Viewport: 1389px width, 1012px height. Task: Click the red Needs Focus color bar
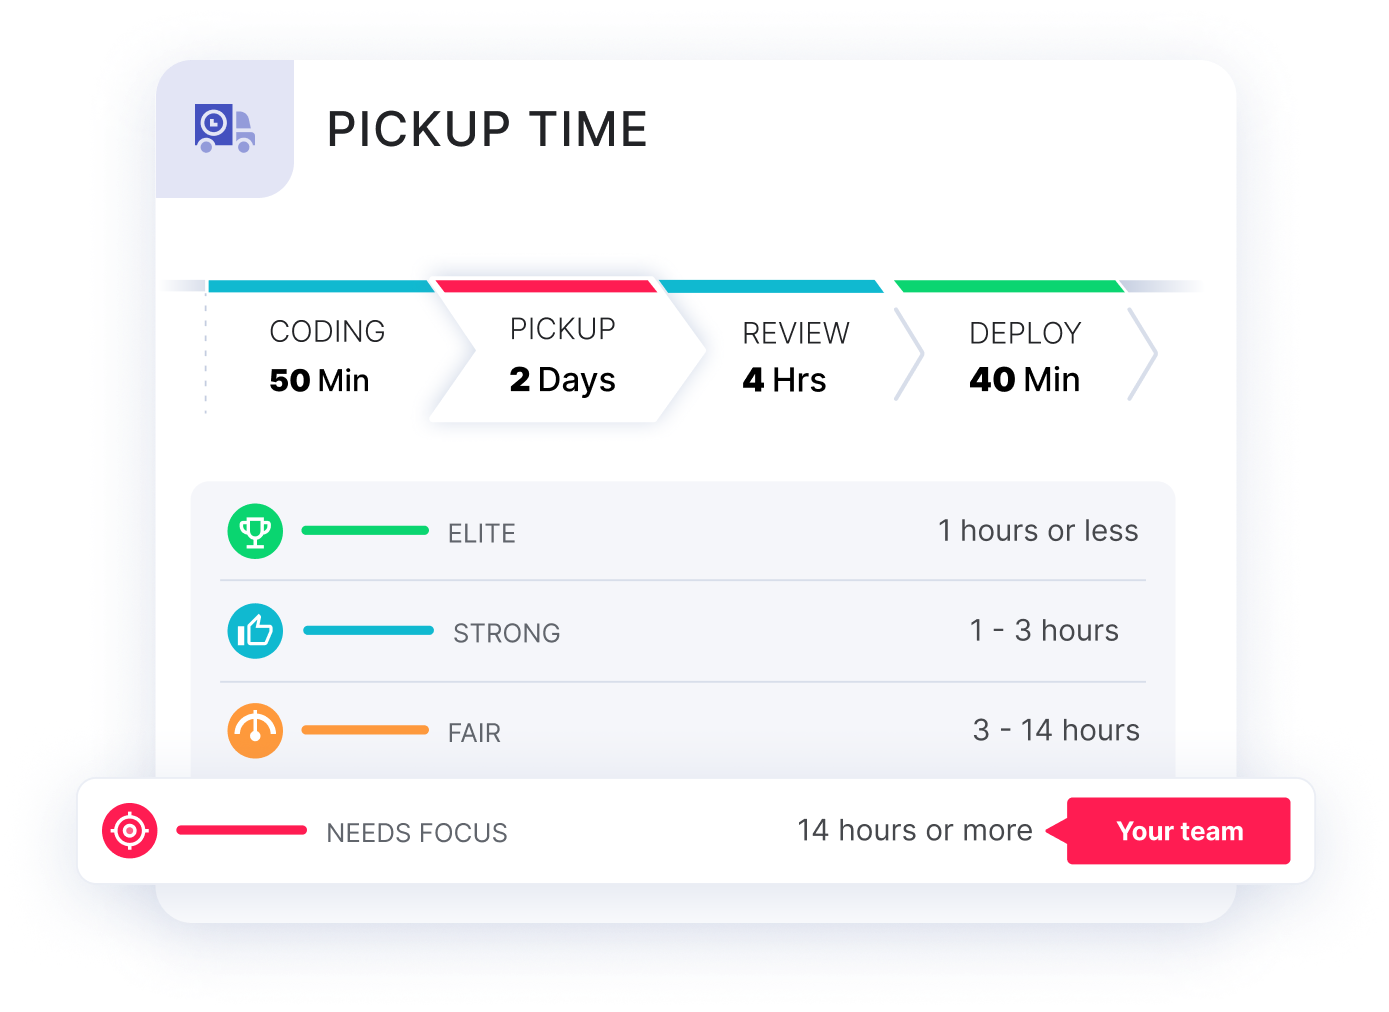pos(241,830)
